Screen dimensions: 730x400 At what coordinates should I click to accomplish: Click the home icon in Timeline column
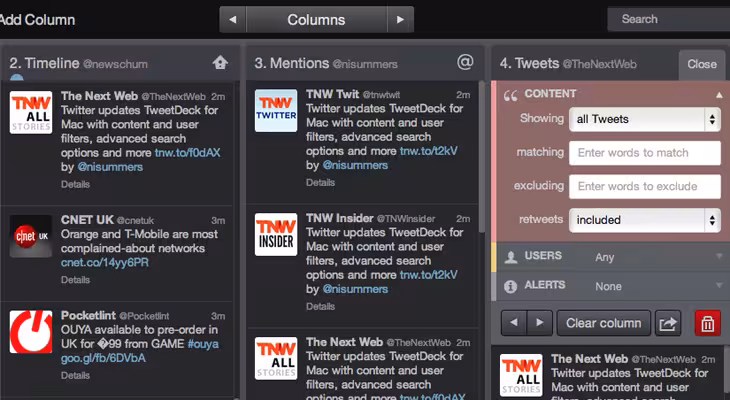point(220,62)
